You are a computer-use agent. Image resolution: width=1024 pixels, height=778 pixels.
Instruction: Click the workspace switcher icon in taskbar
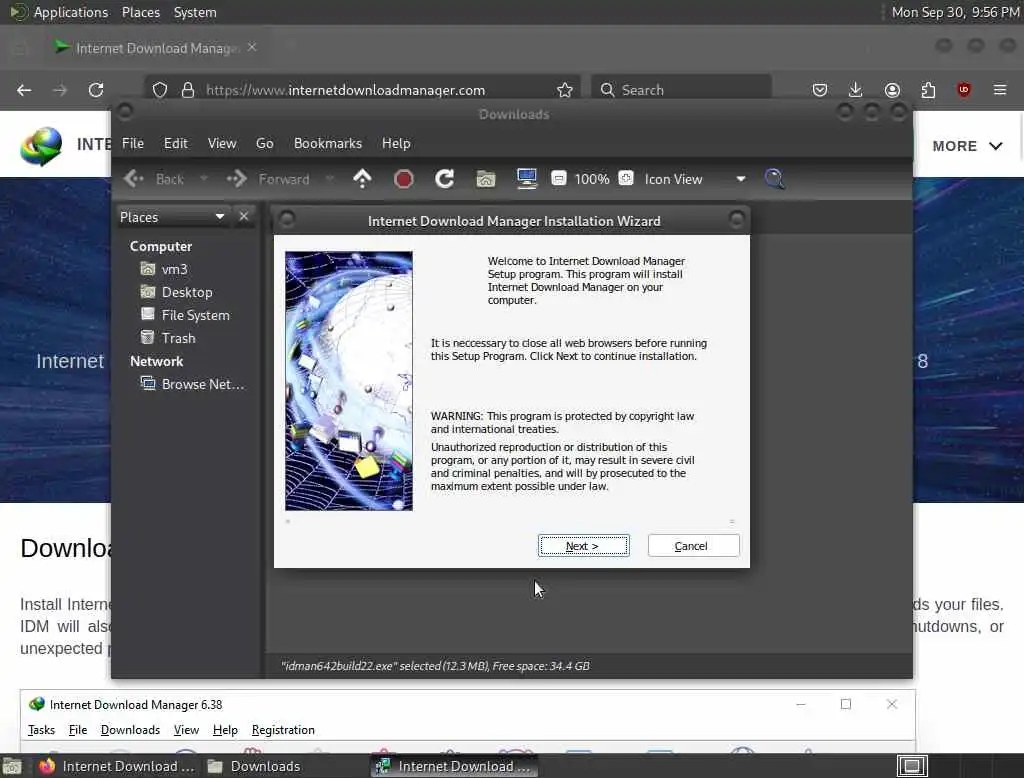(912, 766)
